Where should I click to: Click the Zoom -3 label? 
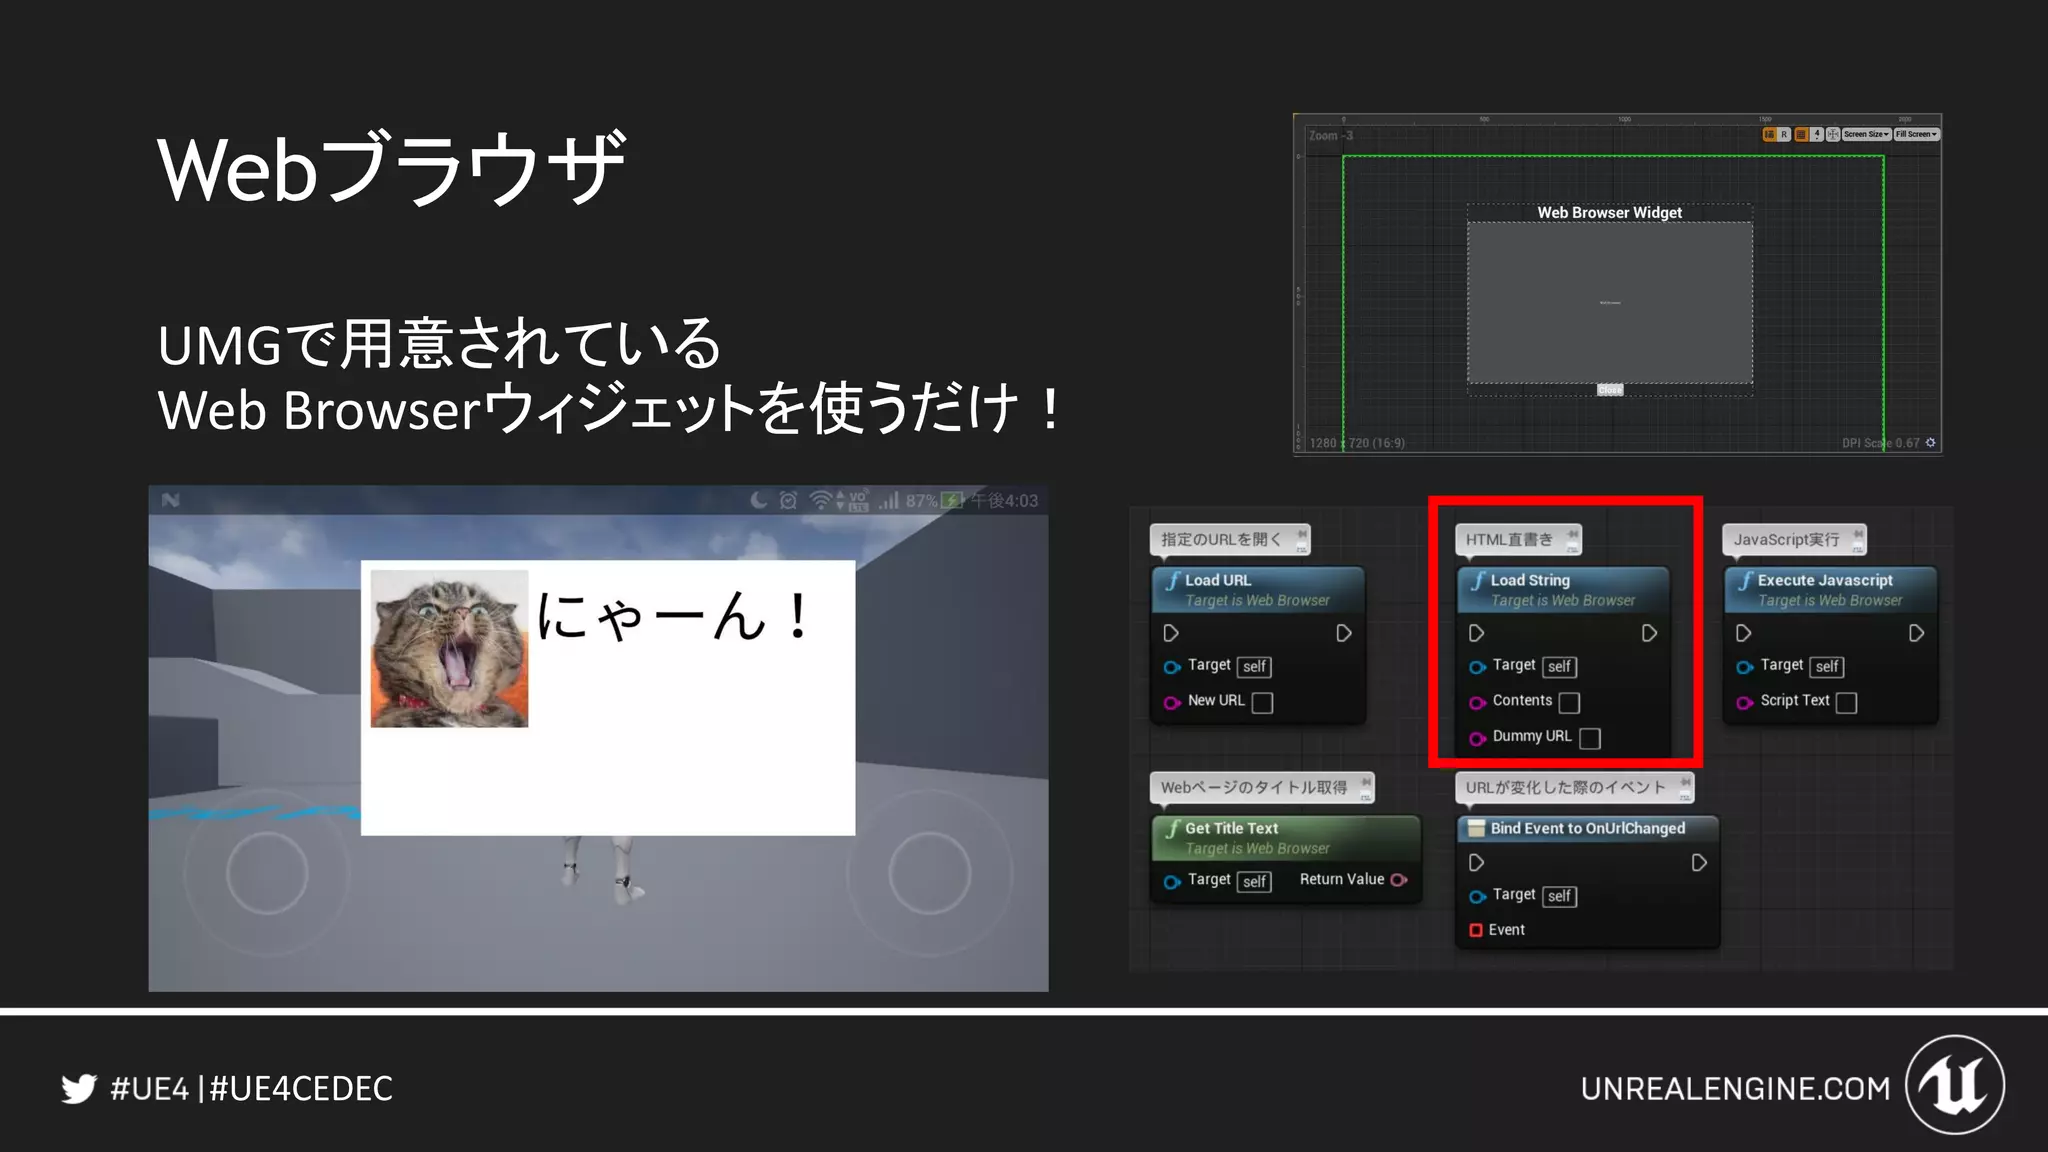pyautogui.click(x=1331, y=136)
